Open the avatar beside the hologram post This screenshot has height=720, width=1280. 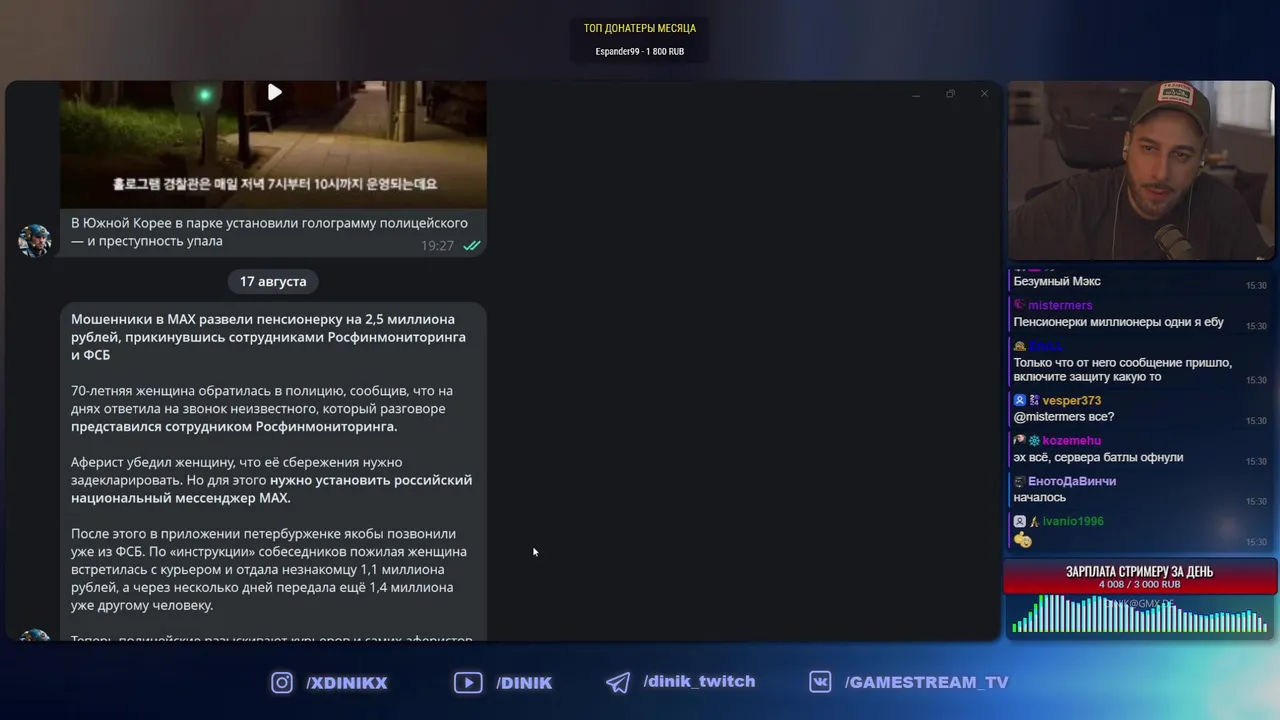tap(34, 240)
